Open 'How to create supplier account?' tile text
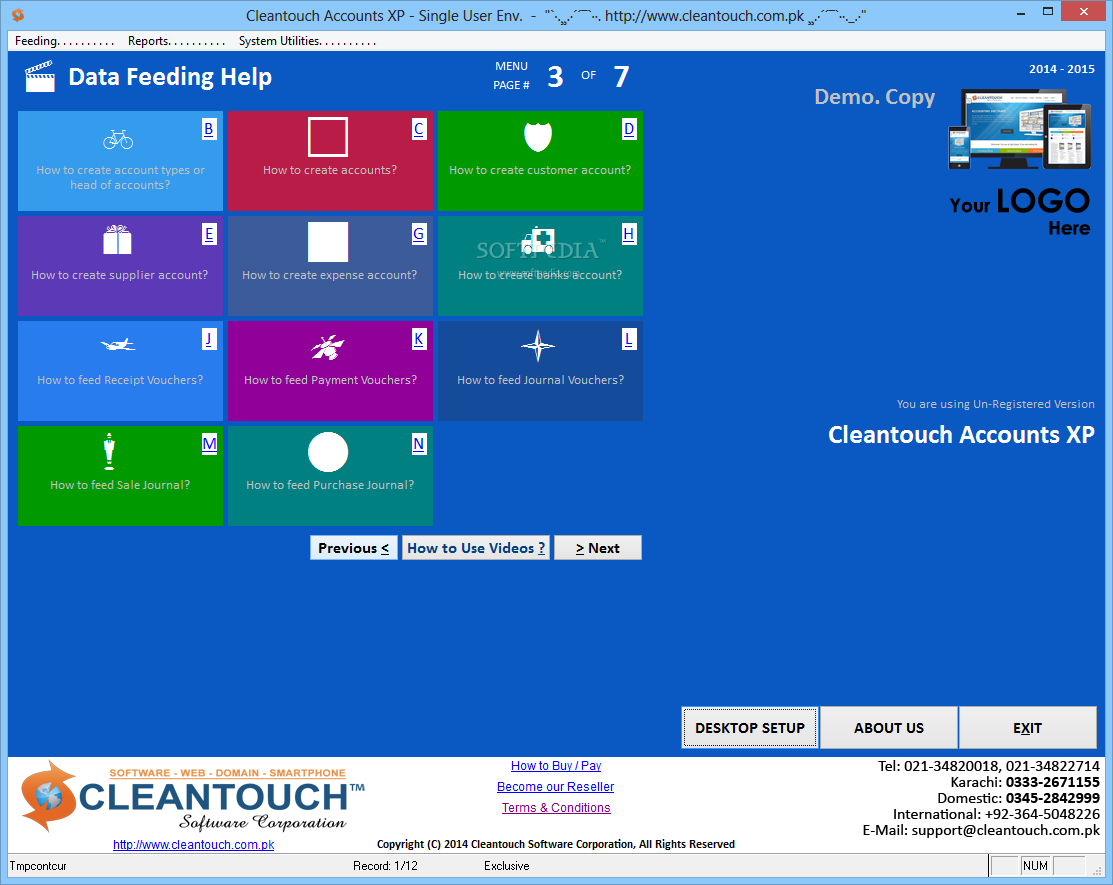The image size is (1113, 885). (x=120, y=275)
